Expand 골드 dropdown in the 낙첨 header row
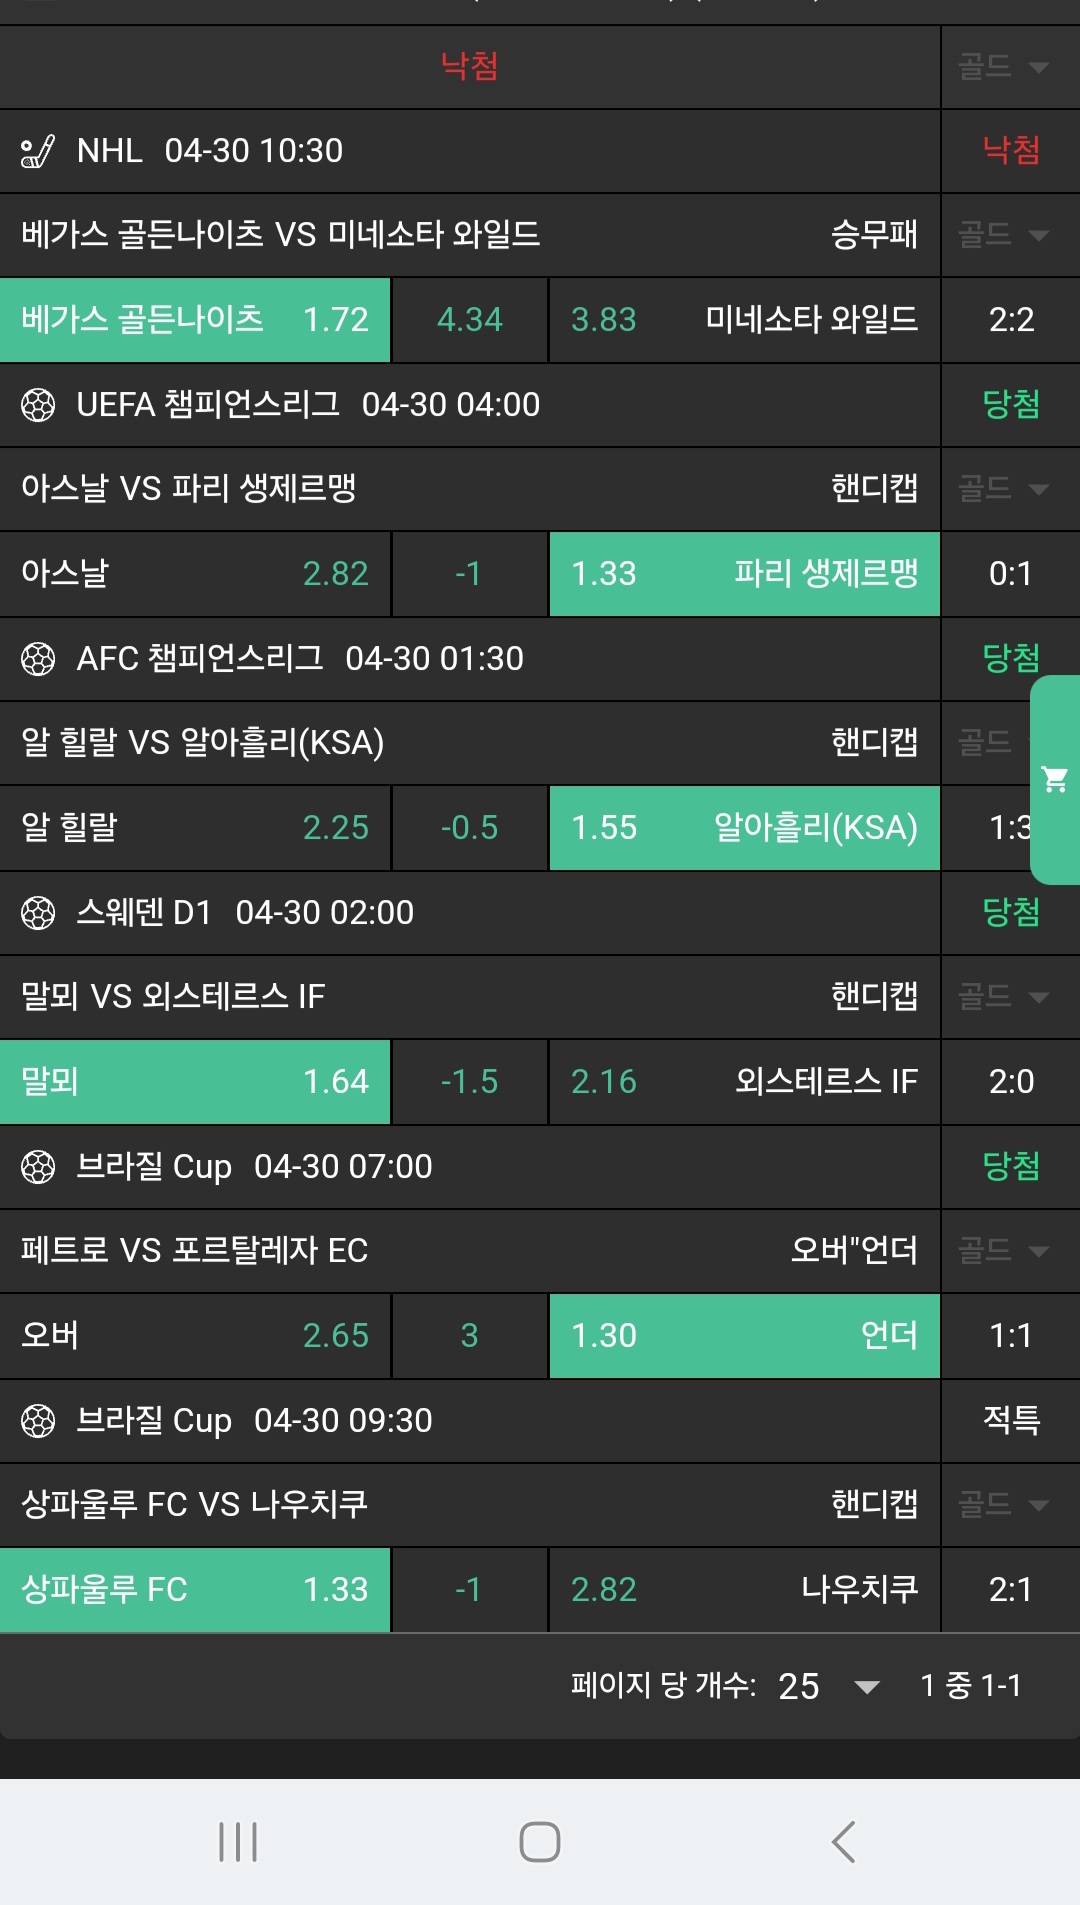The height and width of the screenshot is (1905, 1080). point(1004,67)
